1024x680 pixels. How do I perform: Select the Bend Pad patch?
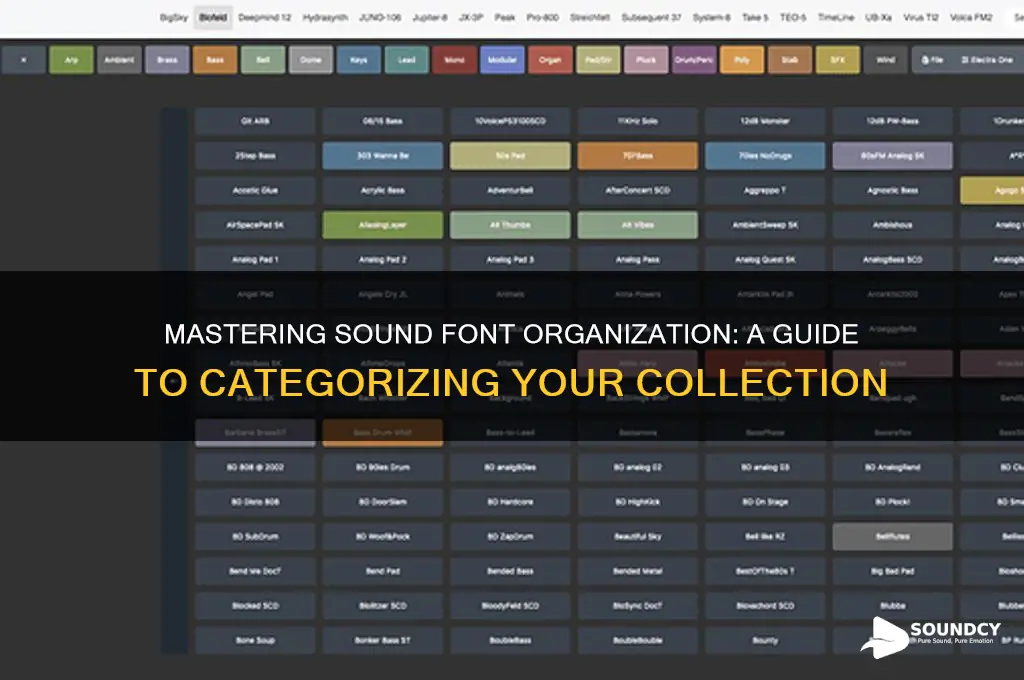coord(383,572)
